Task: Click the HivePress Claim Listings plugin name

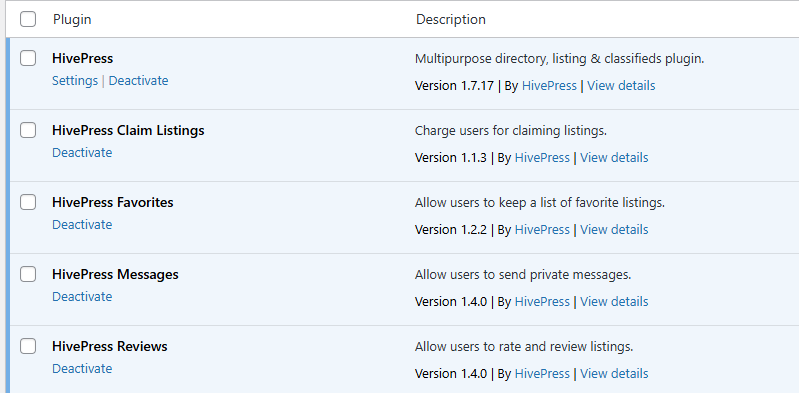Action: (x=128, y=130)
